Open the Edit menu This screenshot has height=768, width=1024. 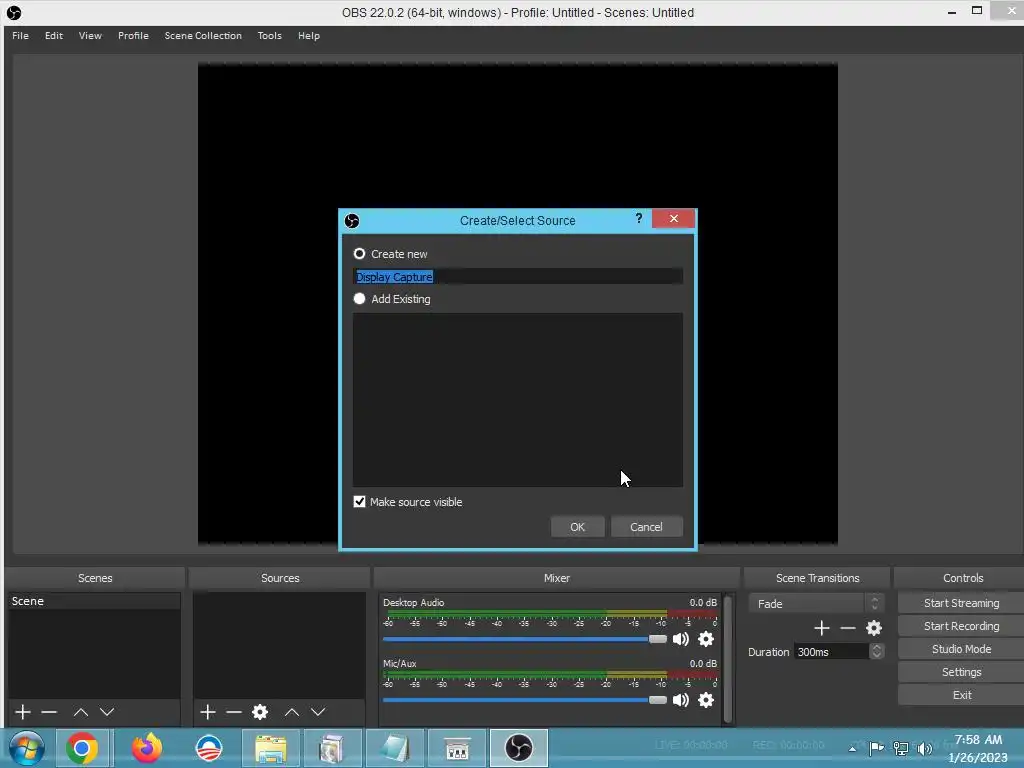pos(54,35)
